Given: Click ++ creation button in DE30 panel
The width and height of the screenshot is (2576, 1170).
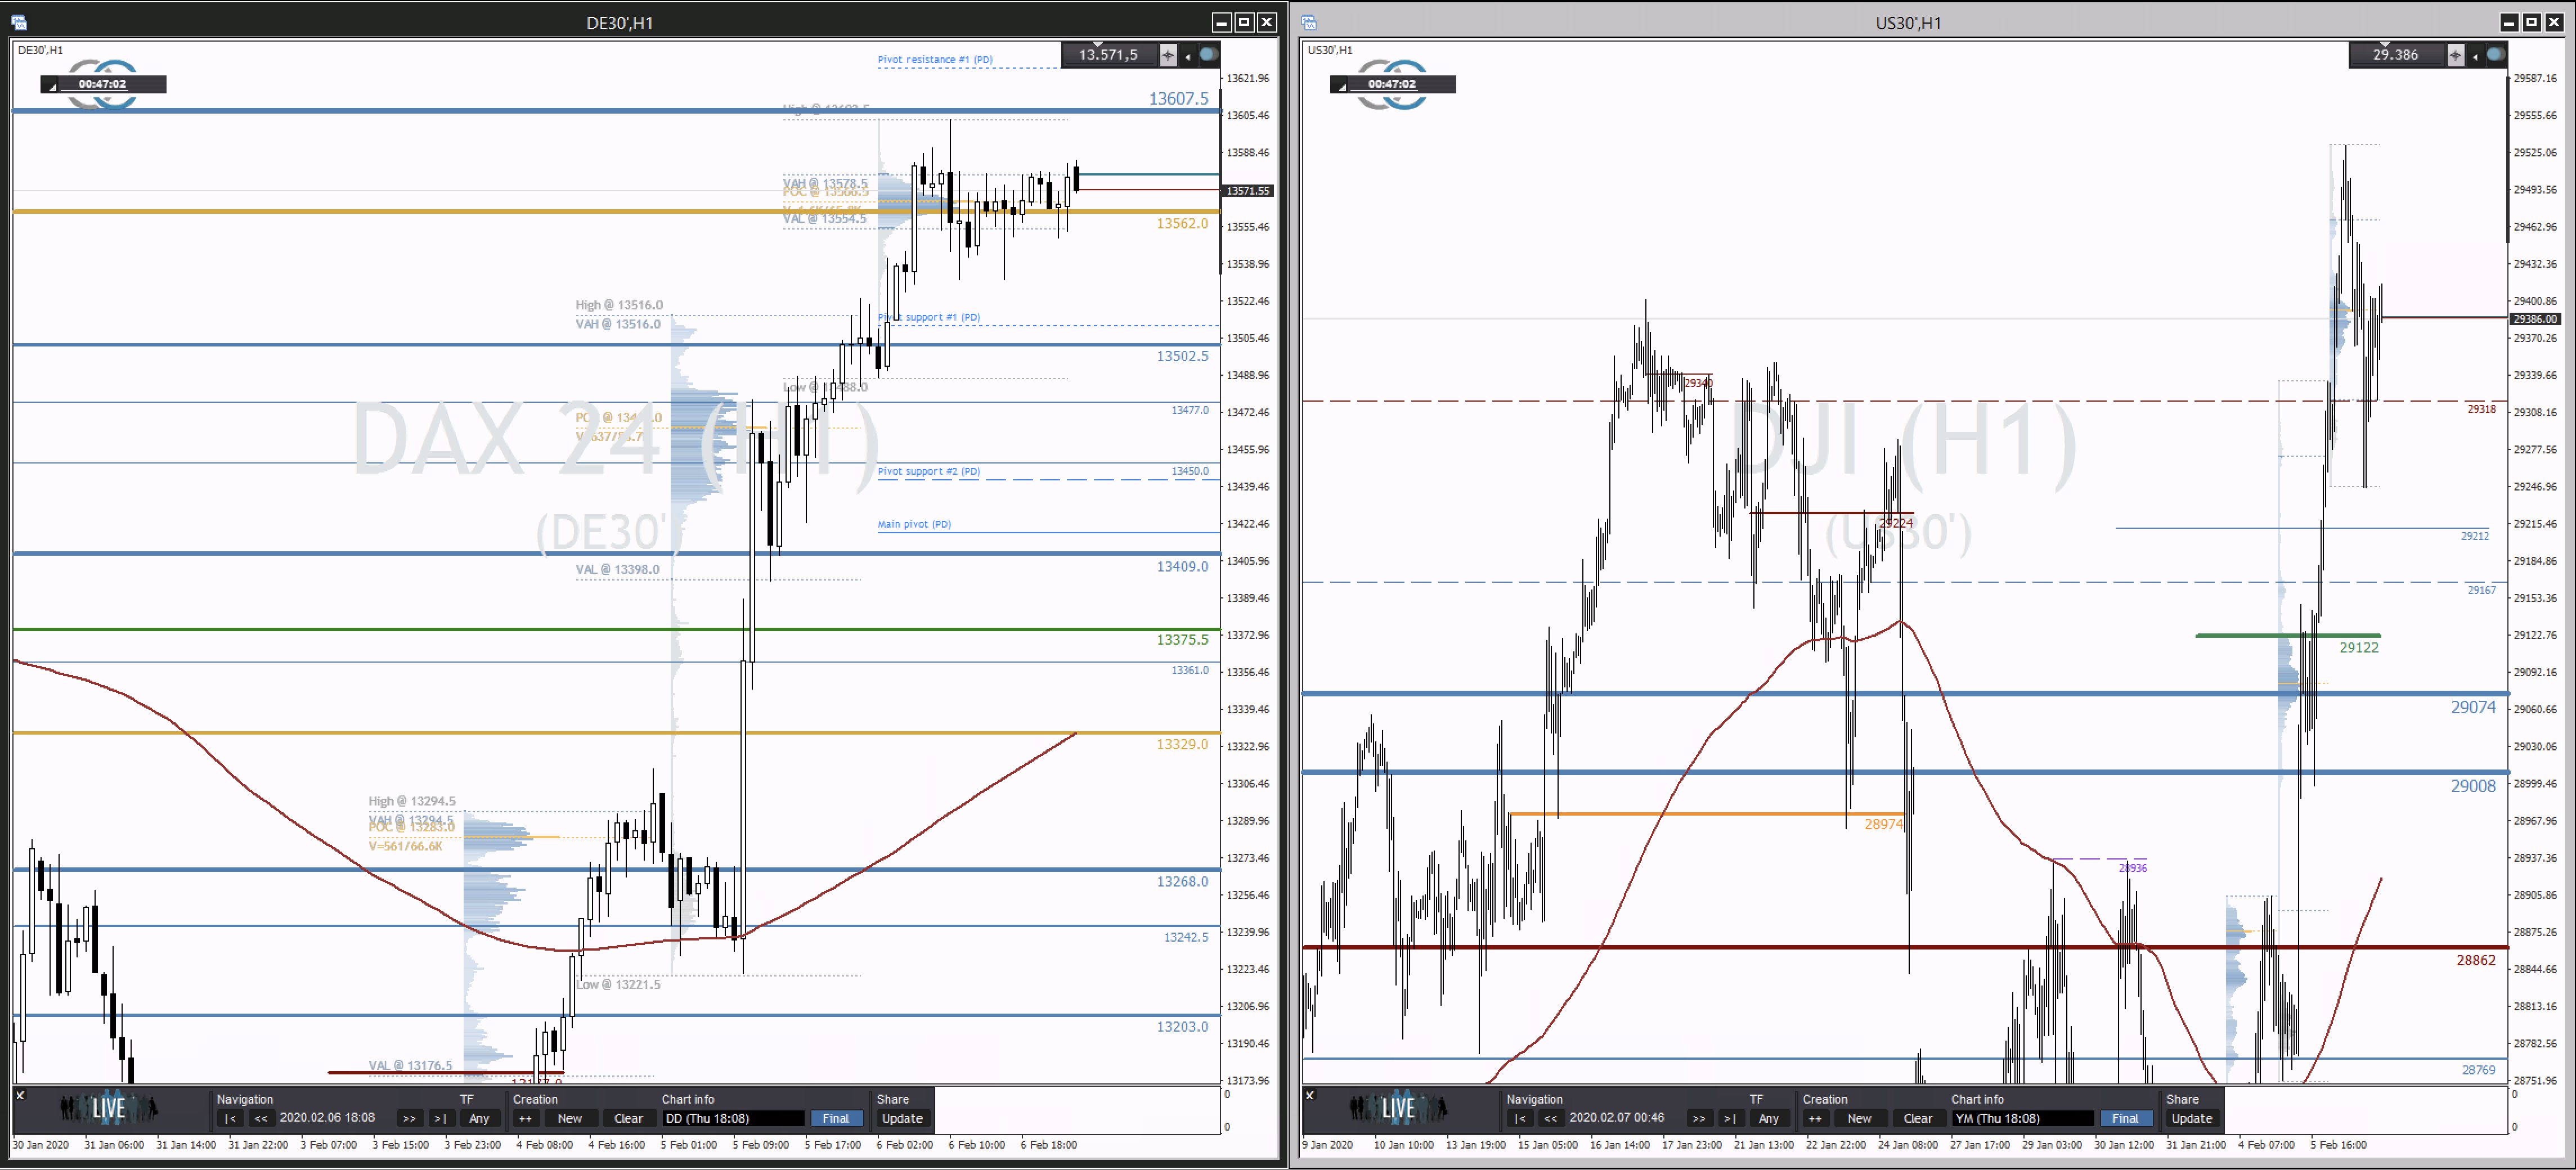Looking at the screenshot, I should [x=526, y=1119].
